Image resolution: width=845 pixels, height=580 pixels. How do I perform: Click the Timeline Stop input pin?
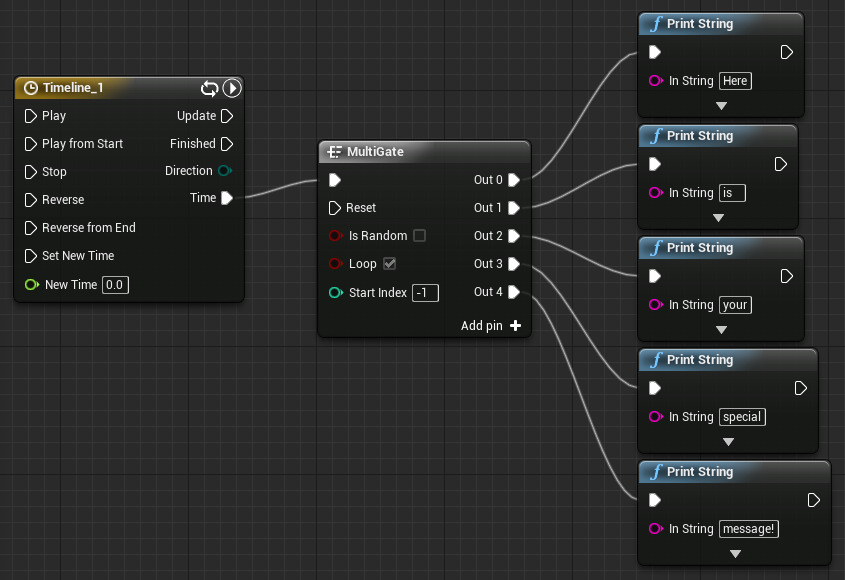point(30,172)
